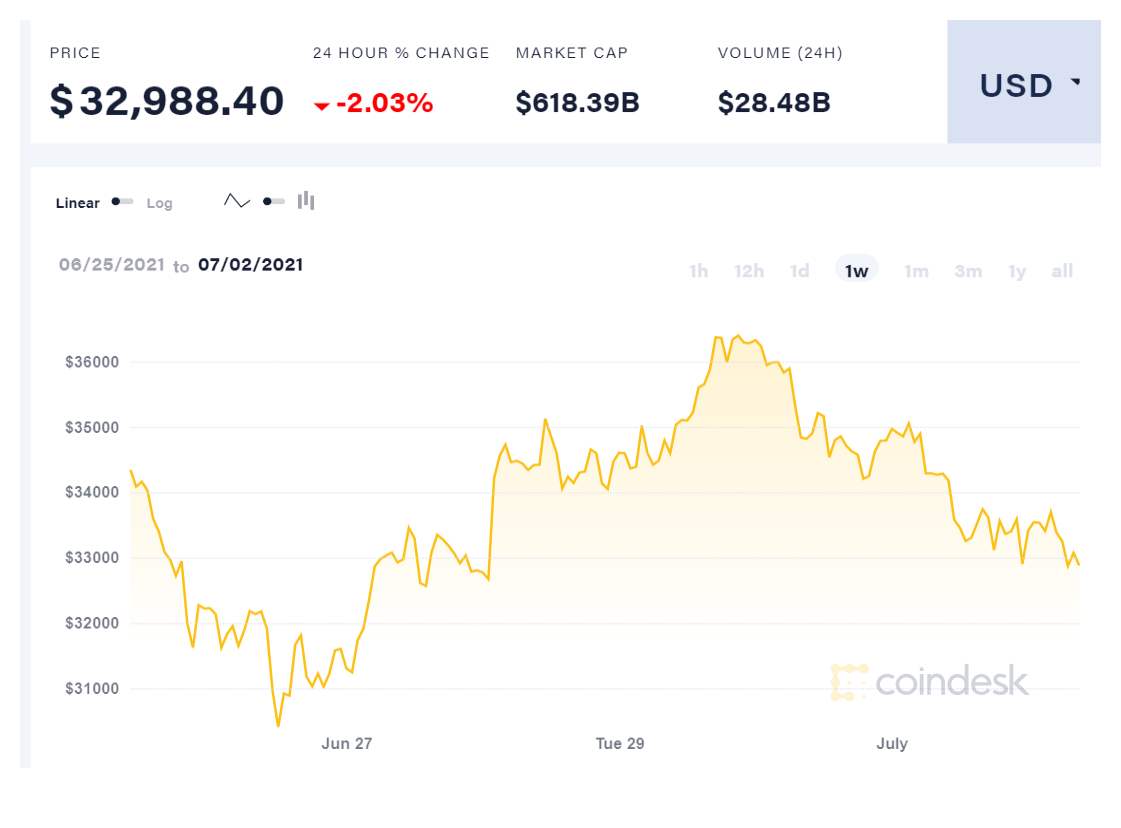Select the 12h time range
The height and width of the screenshot is (828, 1121).
(x=749, y=271)
